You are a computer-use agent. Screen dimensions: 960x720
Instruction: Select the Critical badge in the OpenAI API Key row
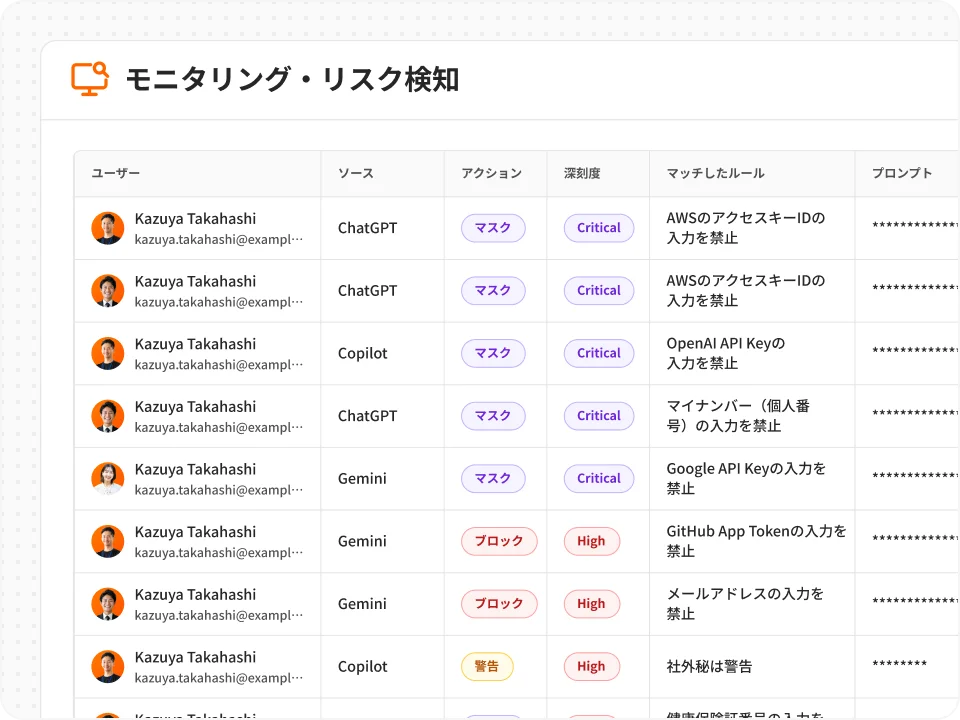[599, 353]
